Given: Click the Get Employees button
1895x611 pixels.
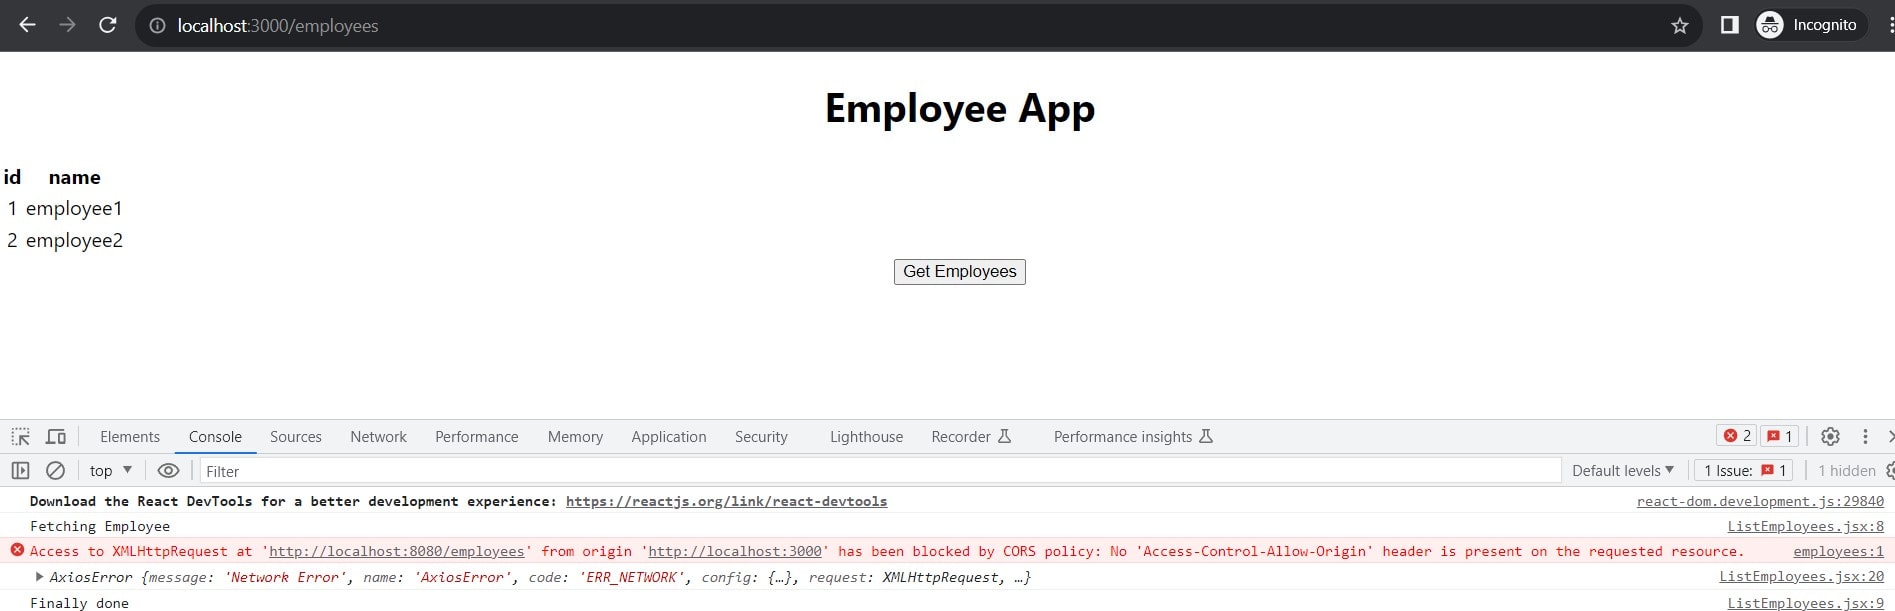Looking at the screenshot, I should click(960, 272).
